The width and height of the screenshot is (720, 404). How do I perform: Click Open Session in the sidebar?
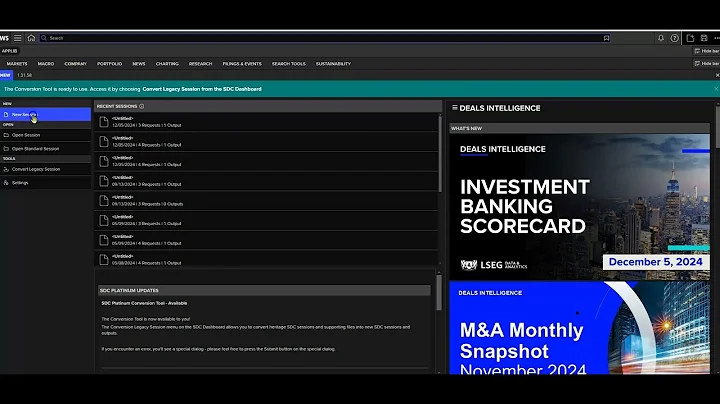[x=45, y=135]
